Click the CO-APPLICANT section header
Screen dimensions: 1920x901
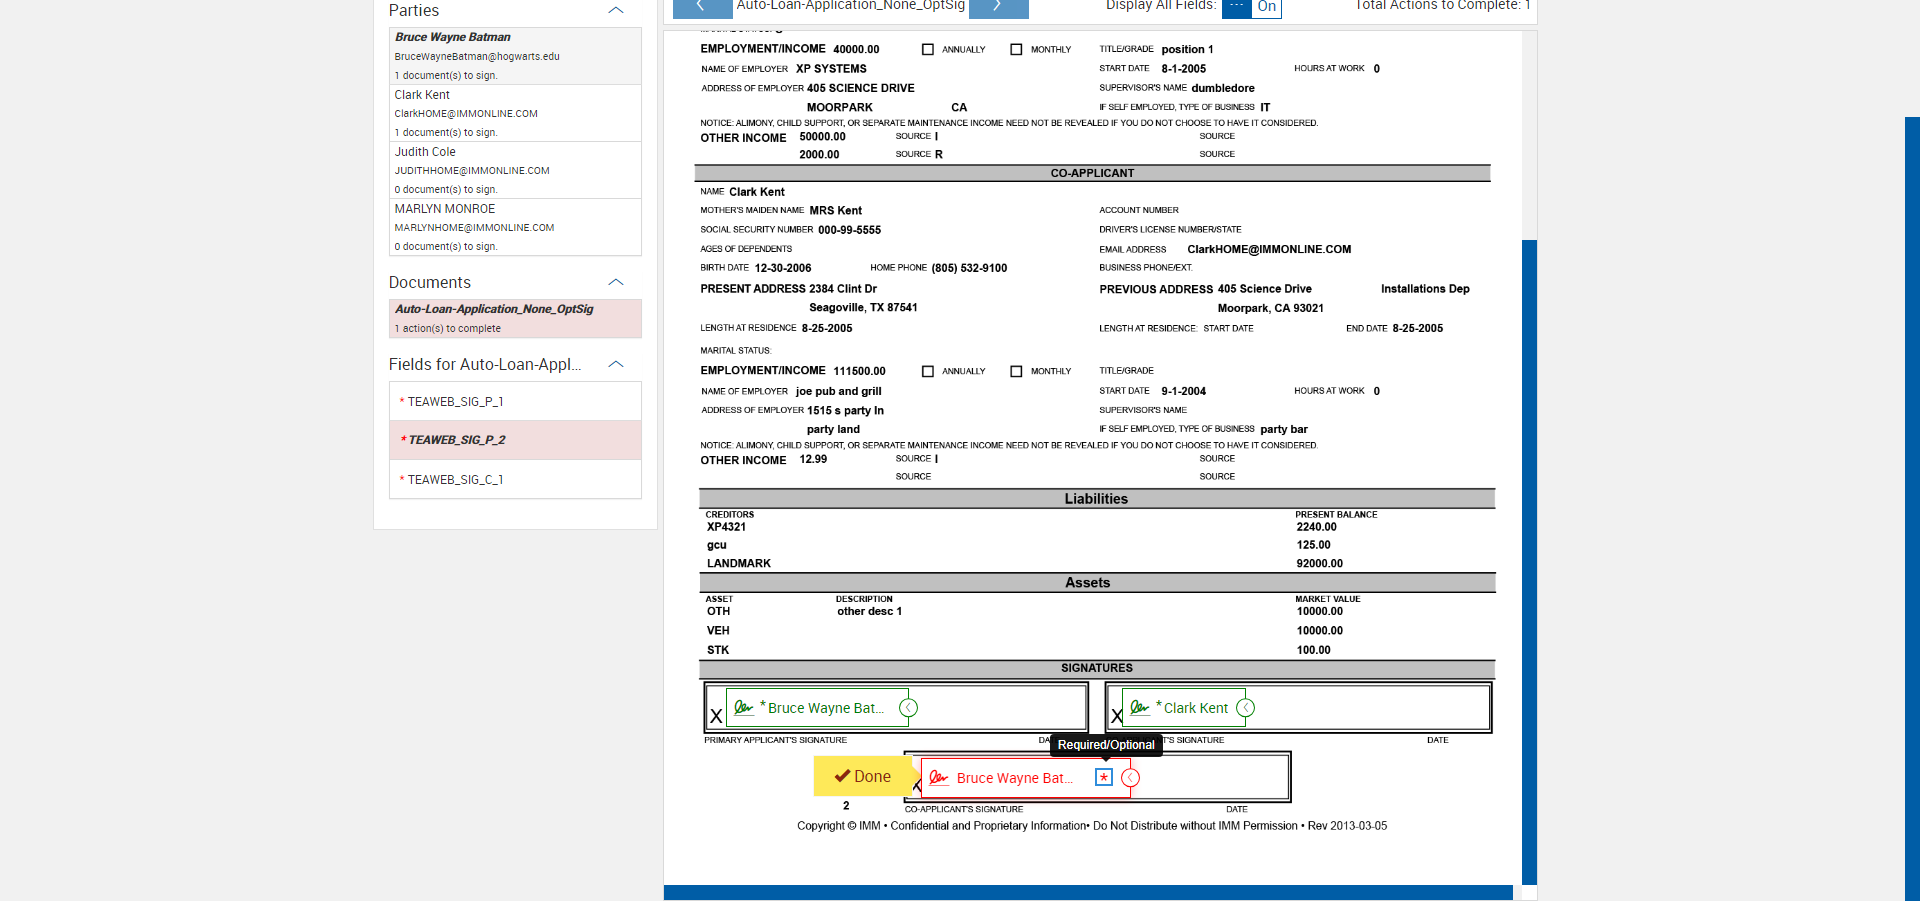tap(1092, 173)
